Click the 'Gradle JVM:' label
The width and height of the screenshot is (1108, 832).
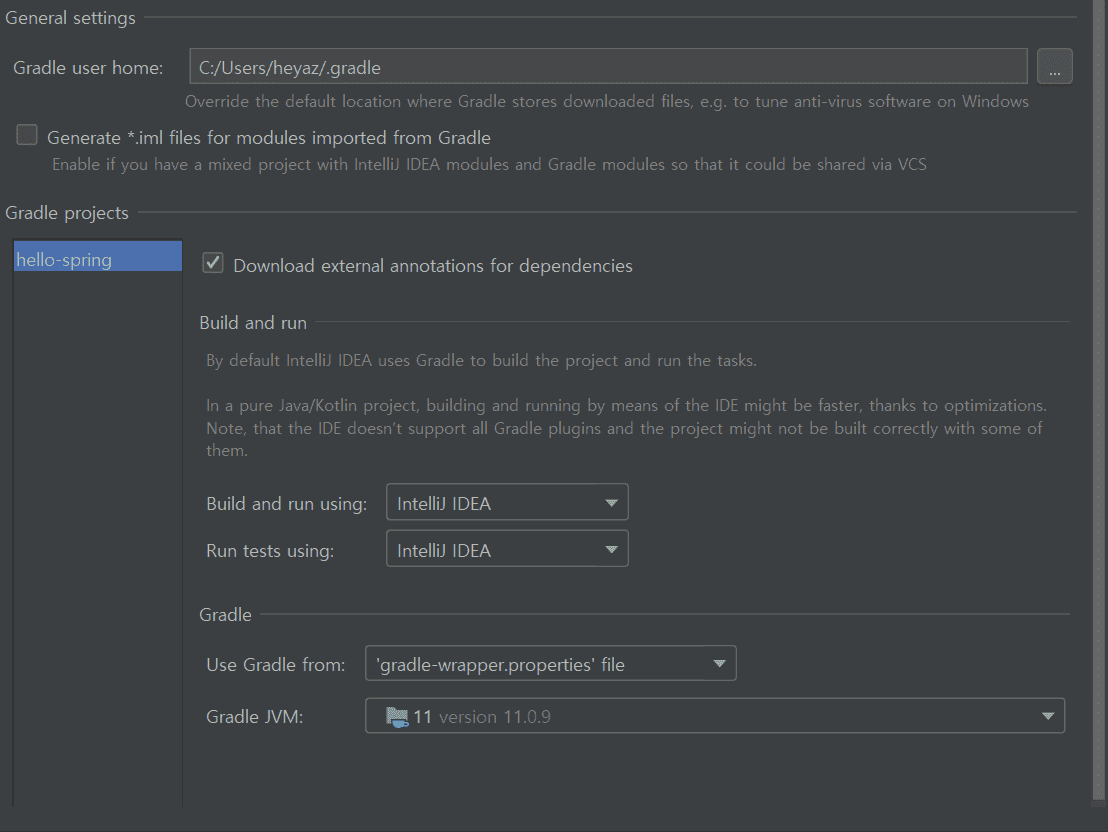254,717
